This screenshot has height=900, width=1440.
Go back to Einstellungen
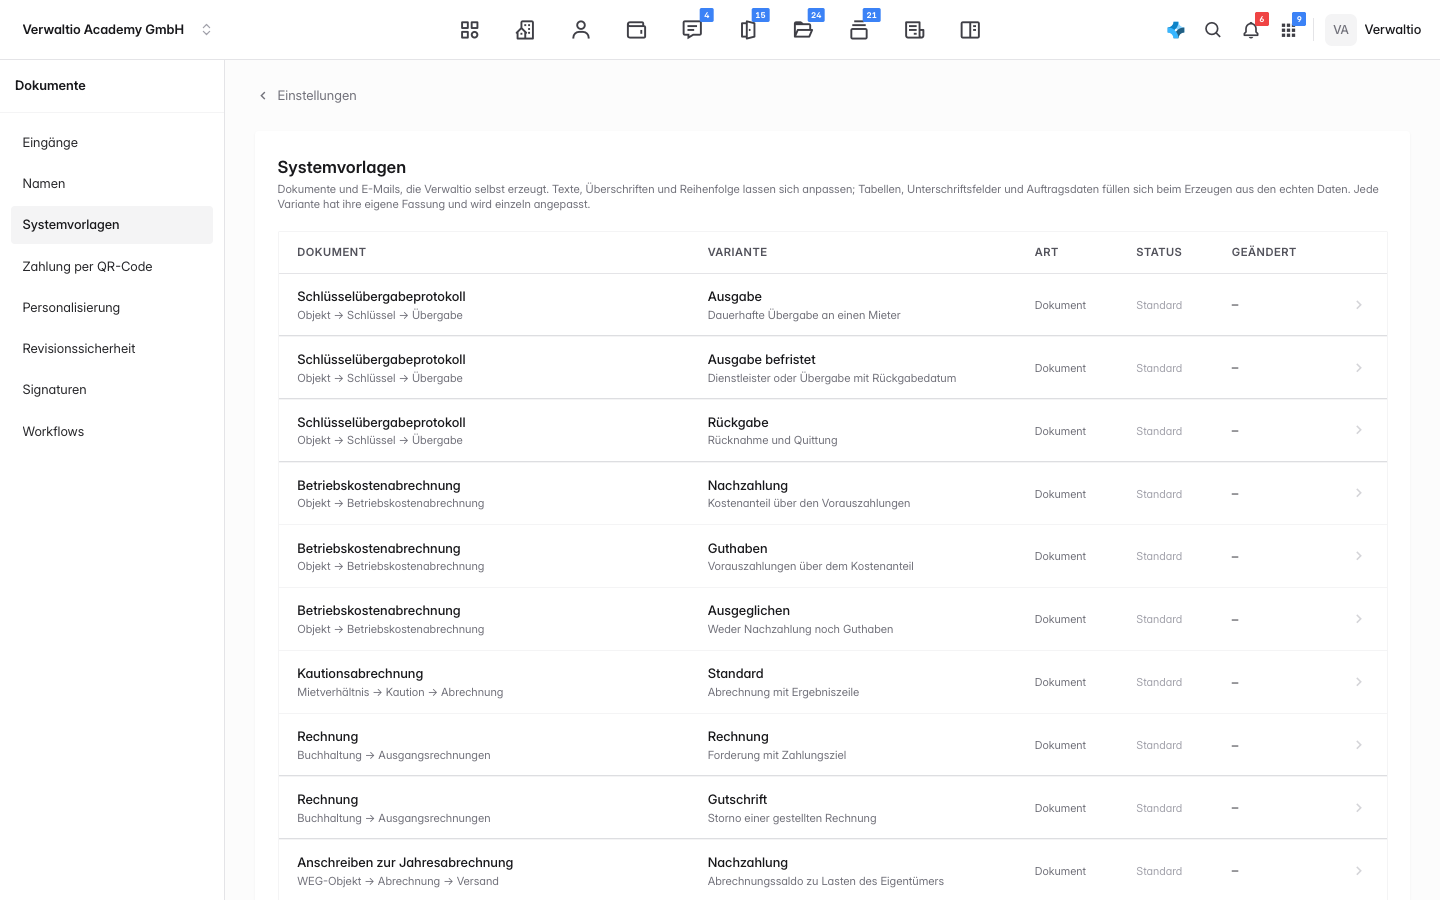pyautogui.click(x=307, y=95)
